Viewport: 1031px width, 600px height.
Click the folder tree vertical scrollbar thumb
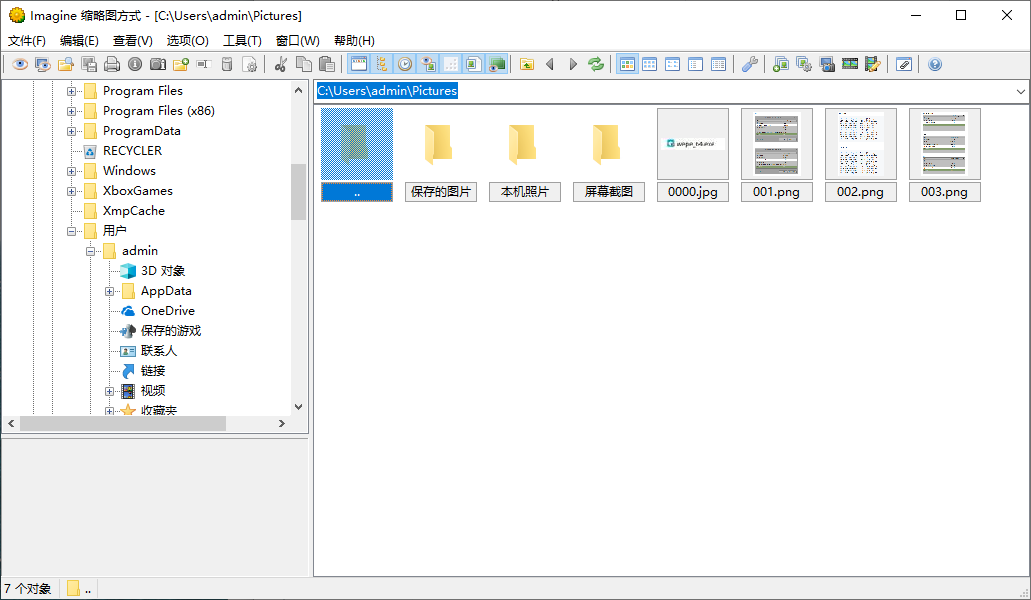(299, 192)
